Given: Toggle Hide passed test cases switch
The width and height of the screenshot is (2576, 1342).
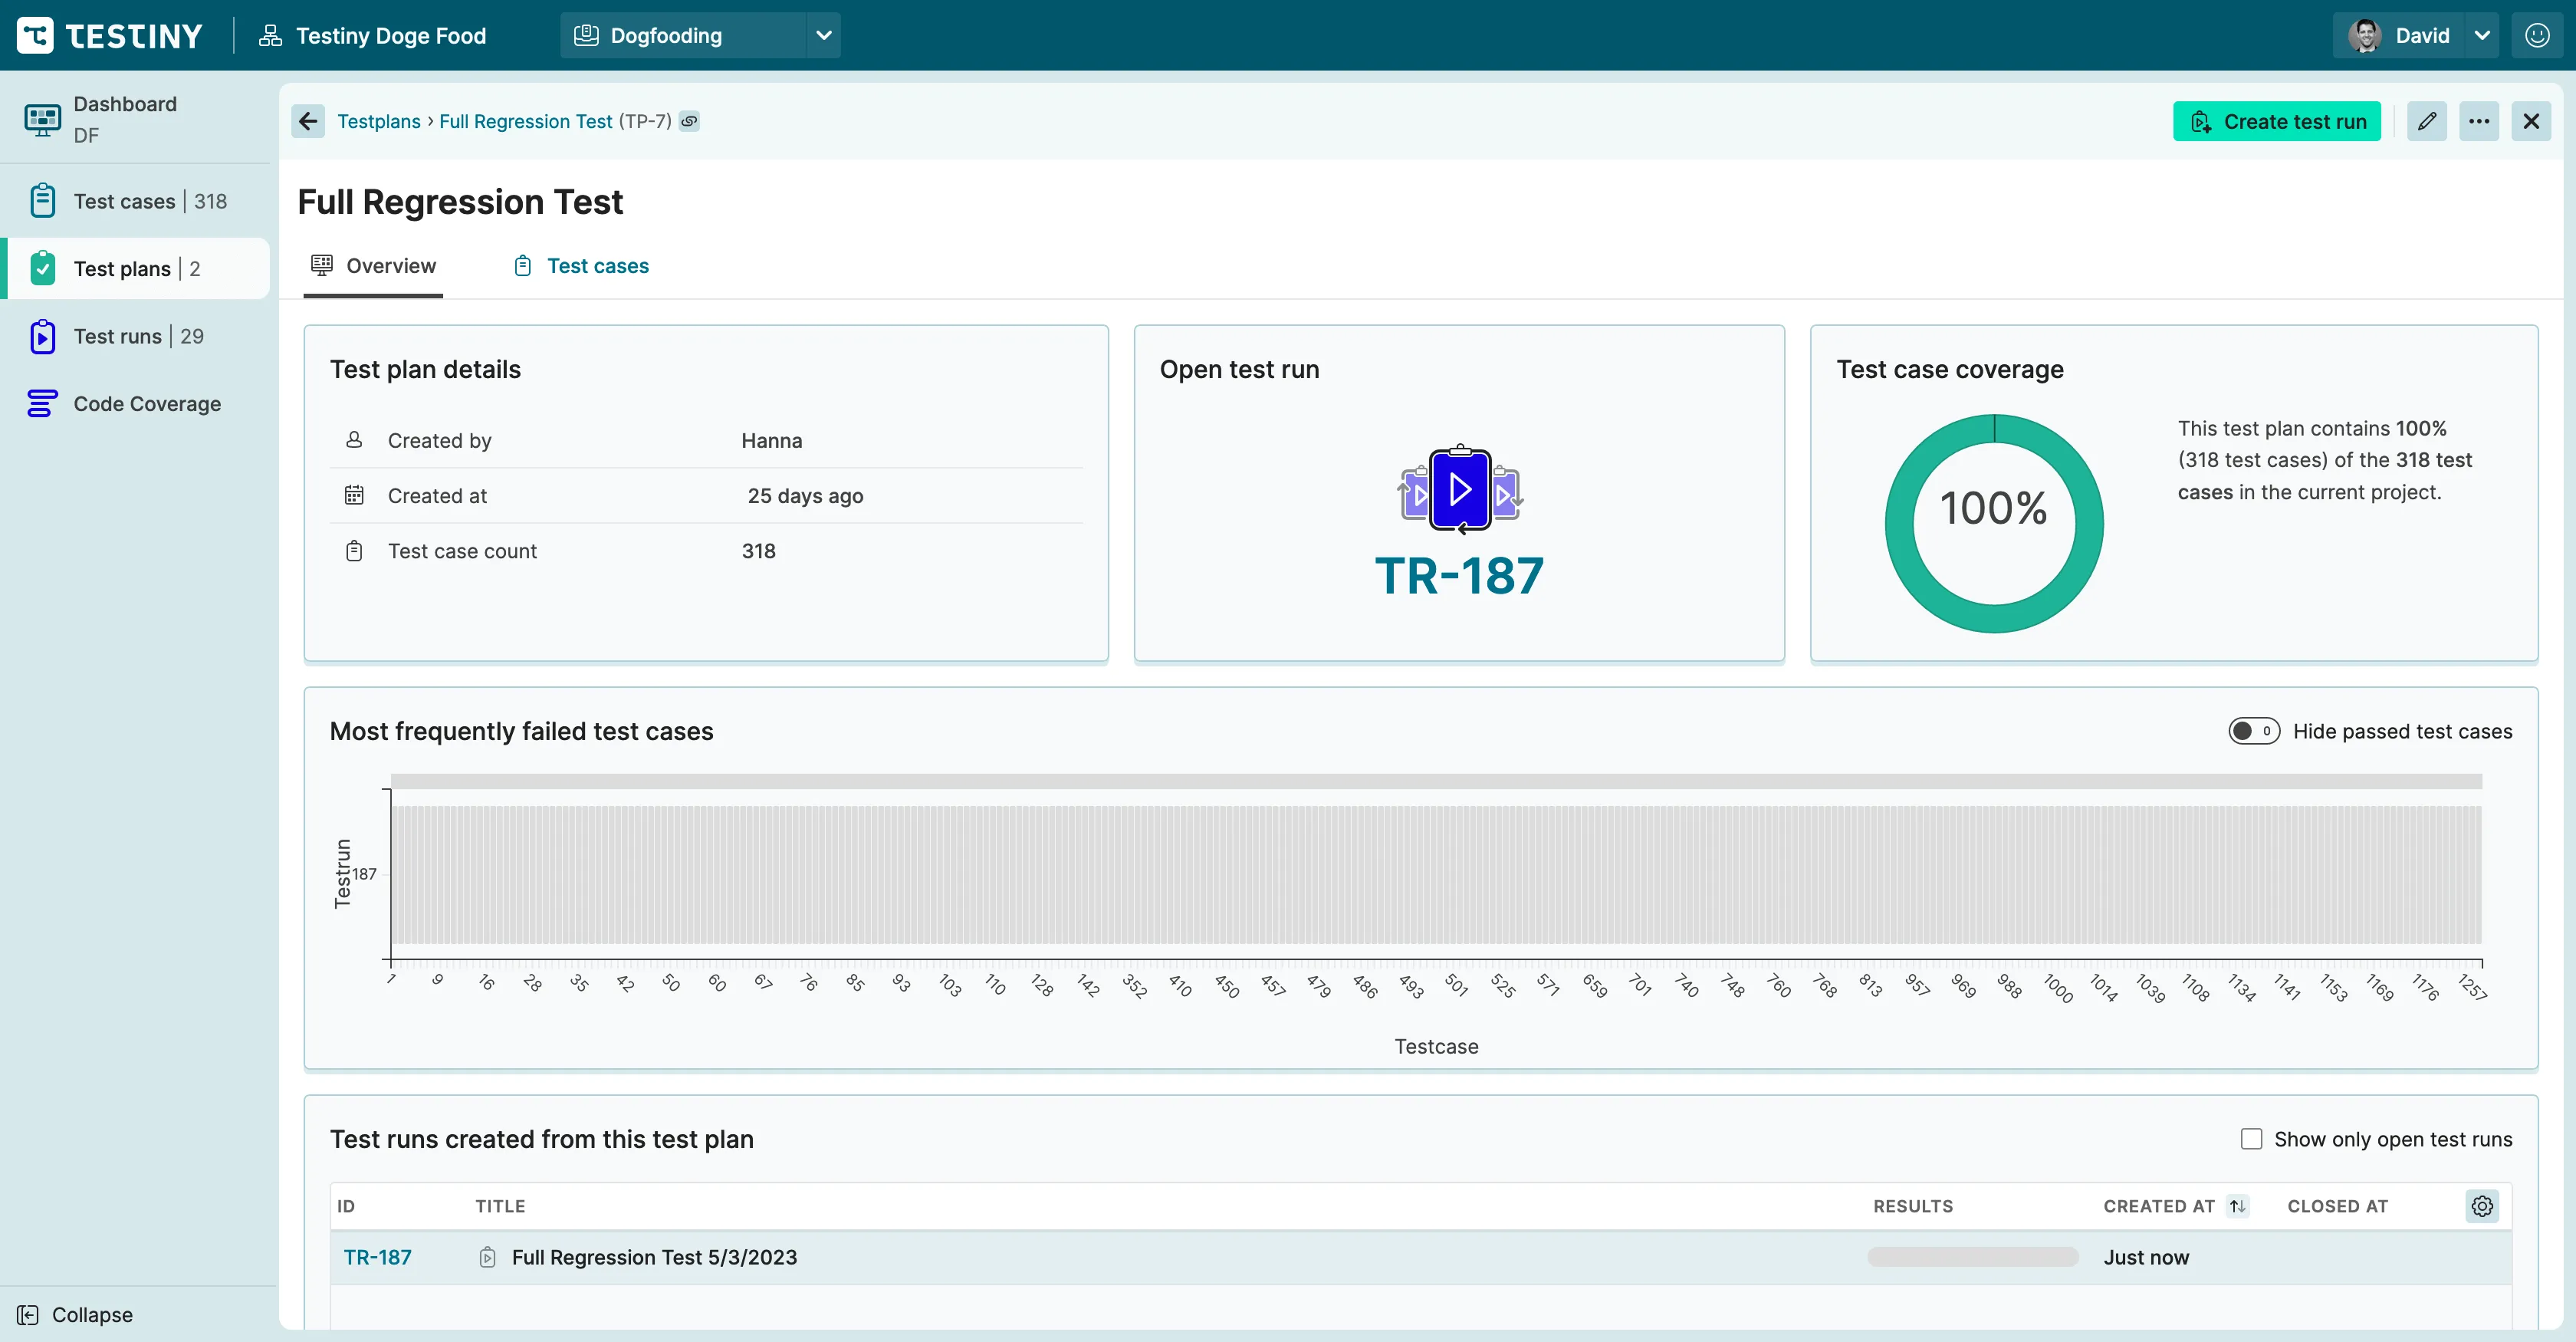Looking at the screenshot, I should coord(2254,729).
